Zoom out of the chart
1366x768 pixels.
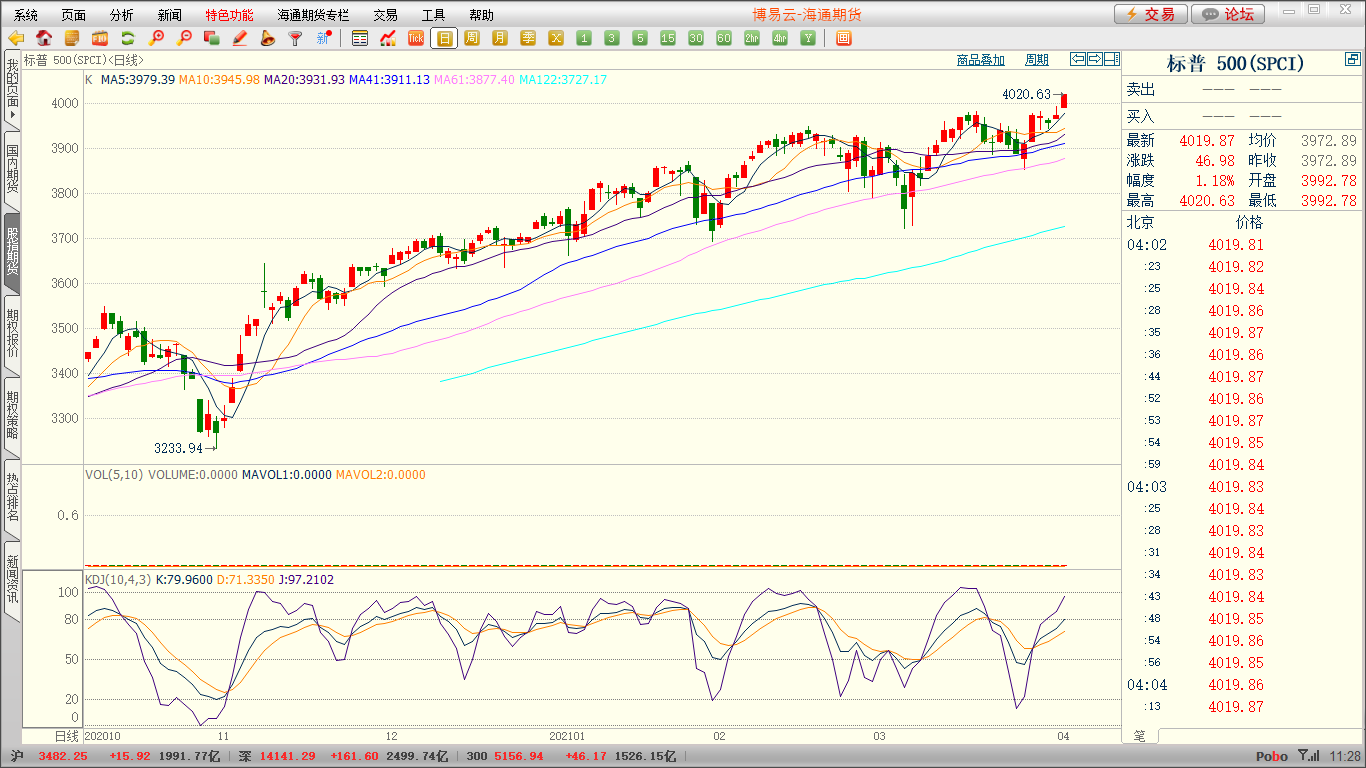tap(184, 38)
